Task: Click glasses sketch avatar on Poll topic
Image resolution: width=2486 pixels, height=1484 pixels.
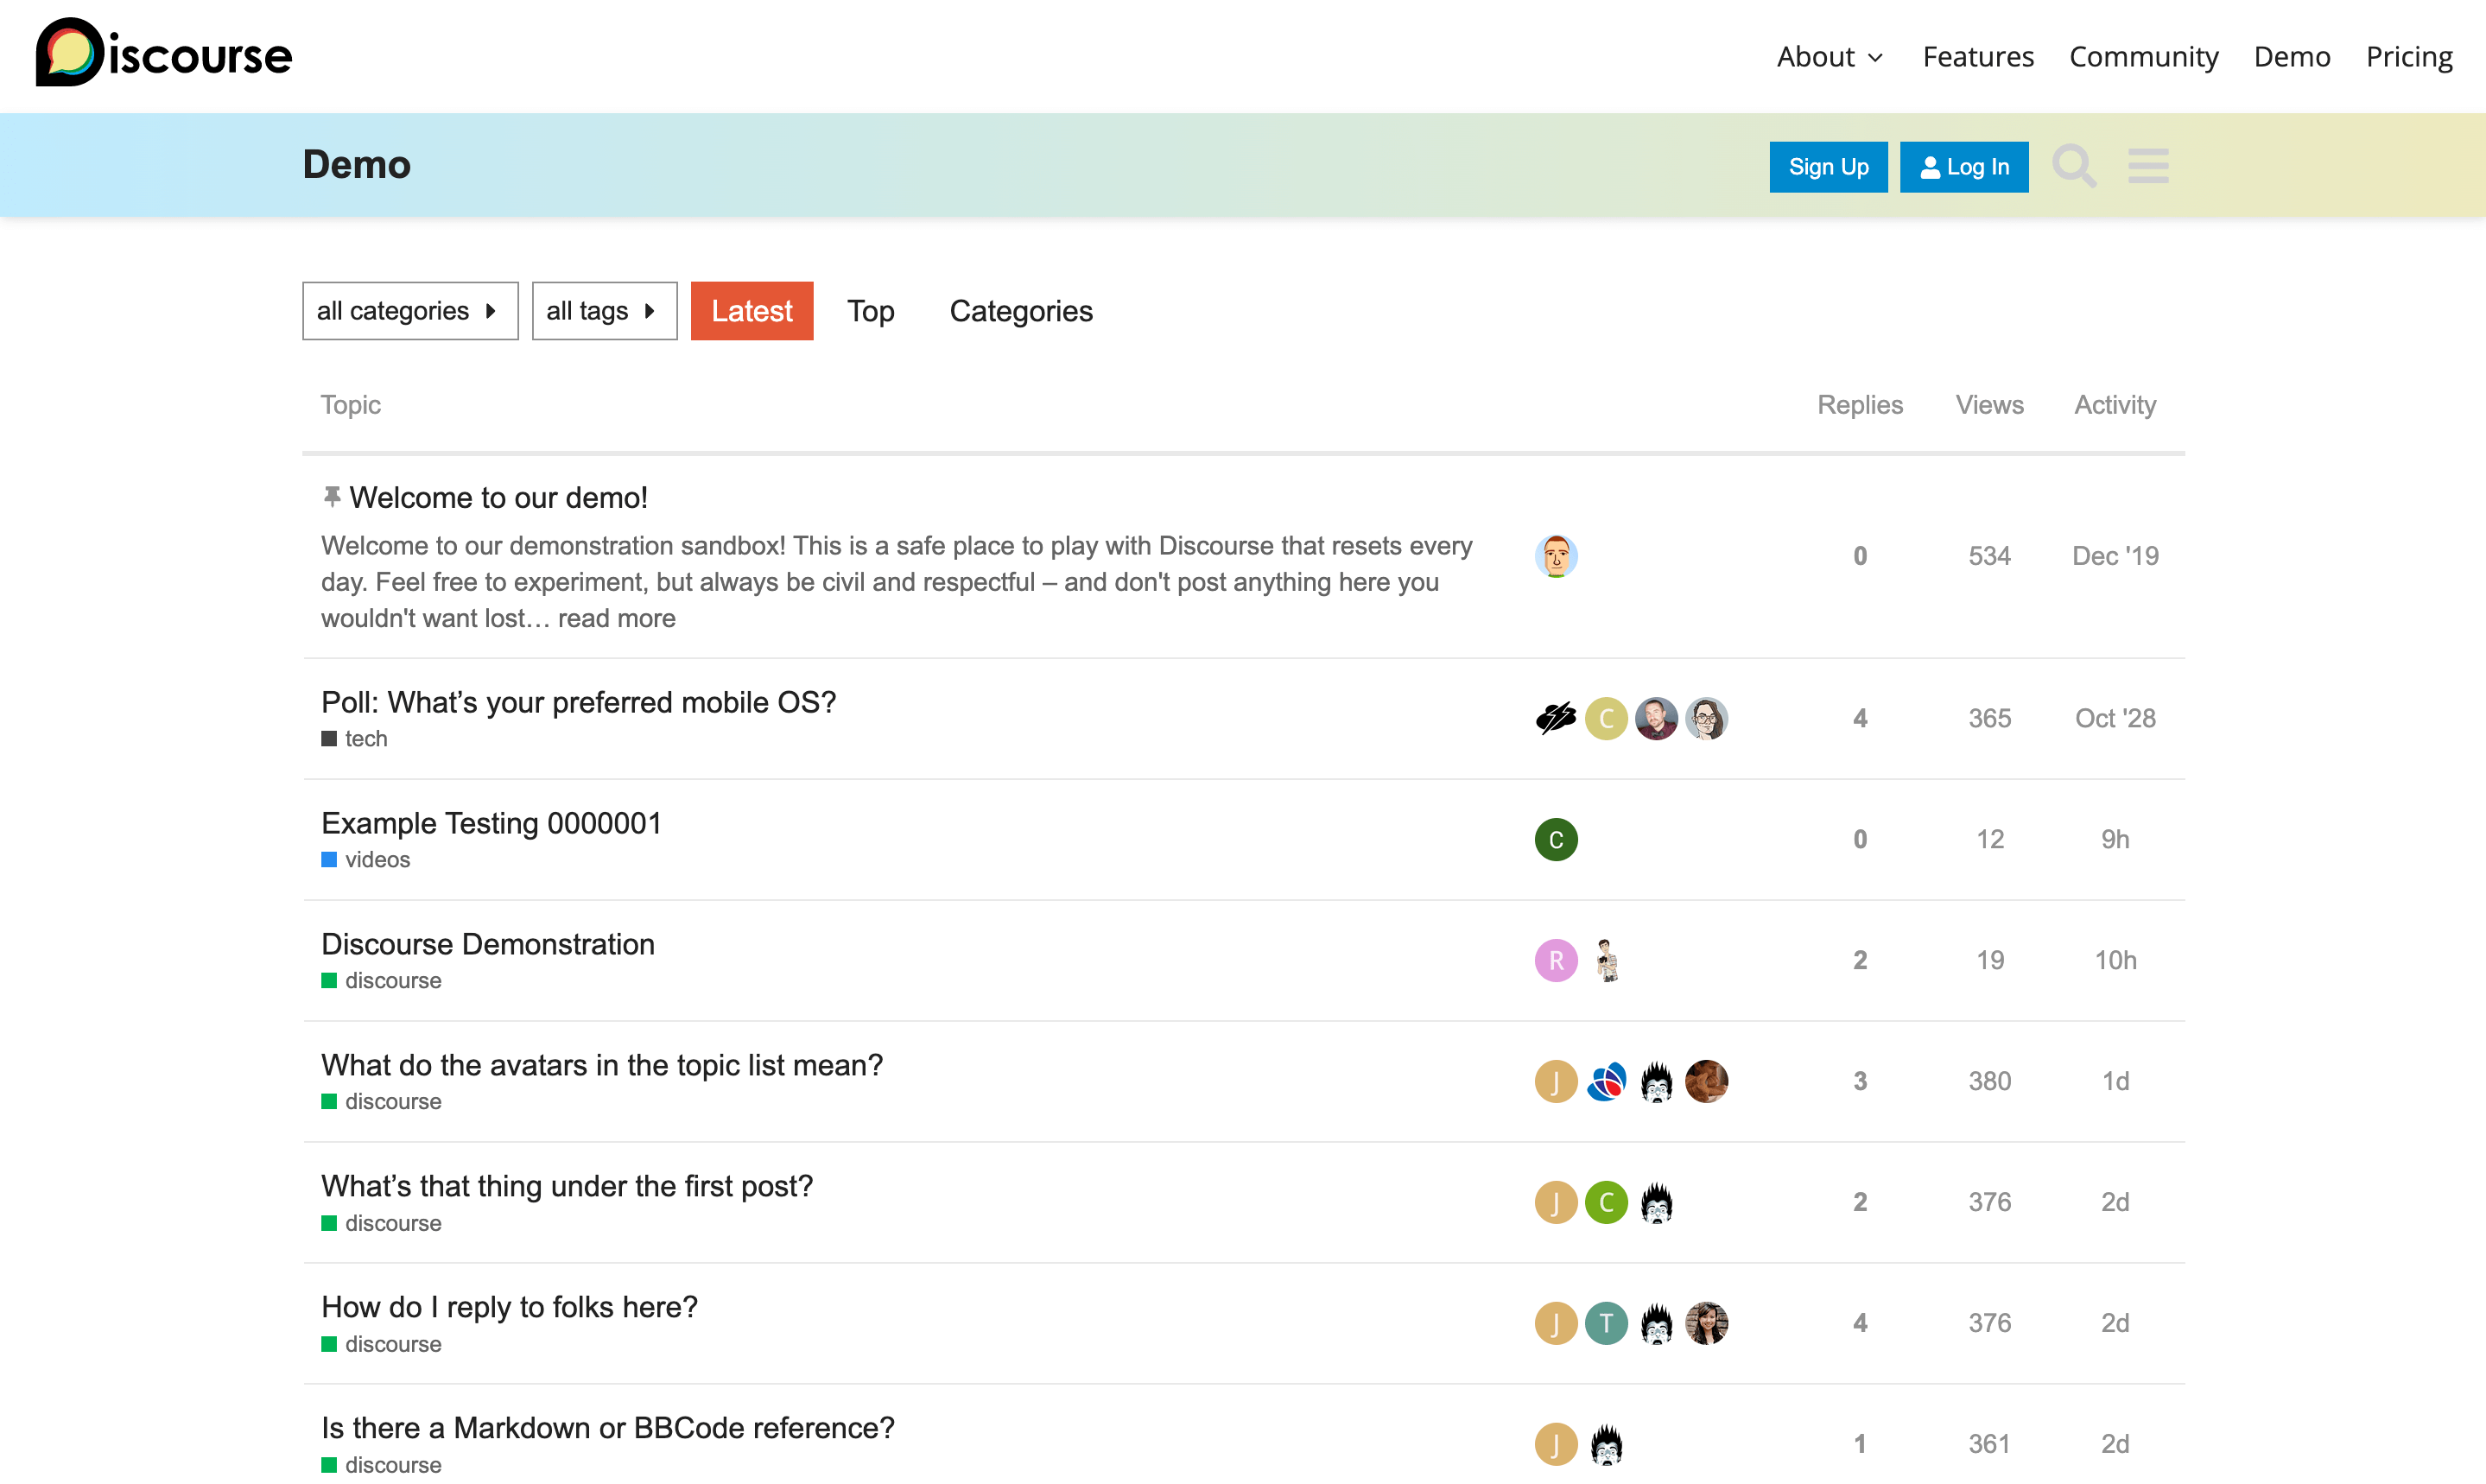Action: point(1706,718)
